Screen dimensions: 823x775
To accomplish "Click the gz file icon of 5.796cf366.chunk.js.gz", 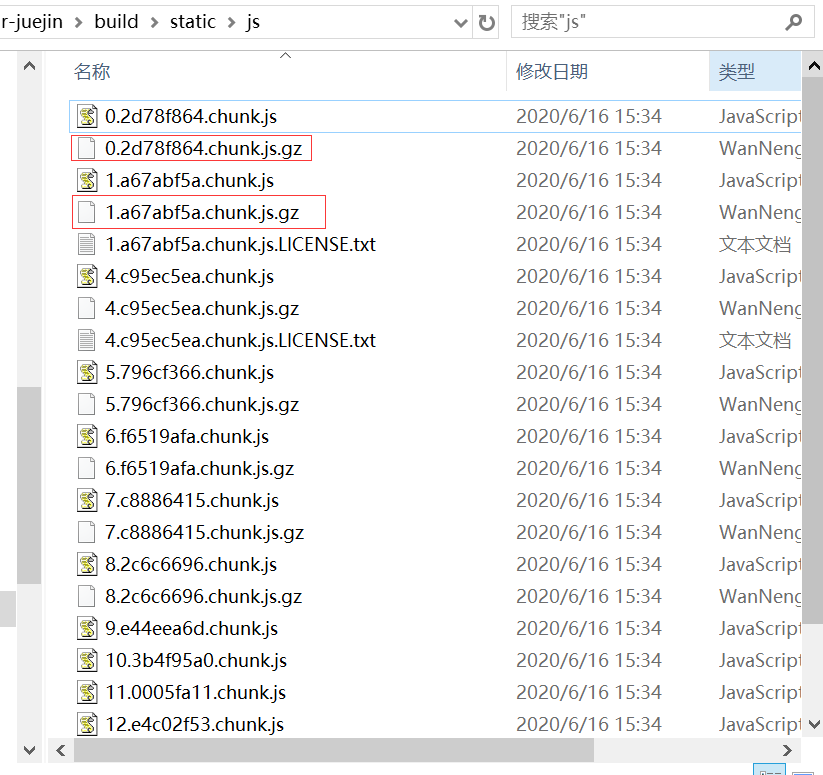I will click(87, 404).
